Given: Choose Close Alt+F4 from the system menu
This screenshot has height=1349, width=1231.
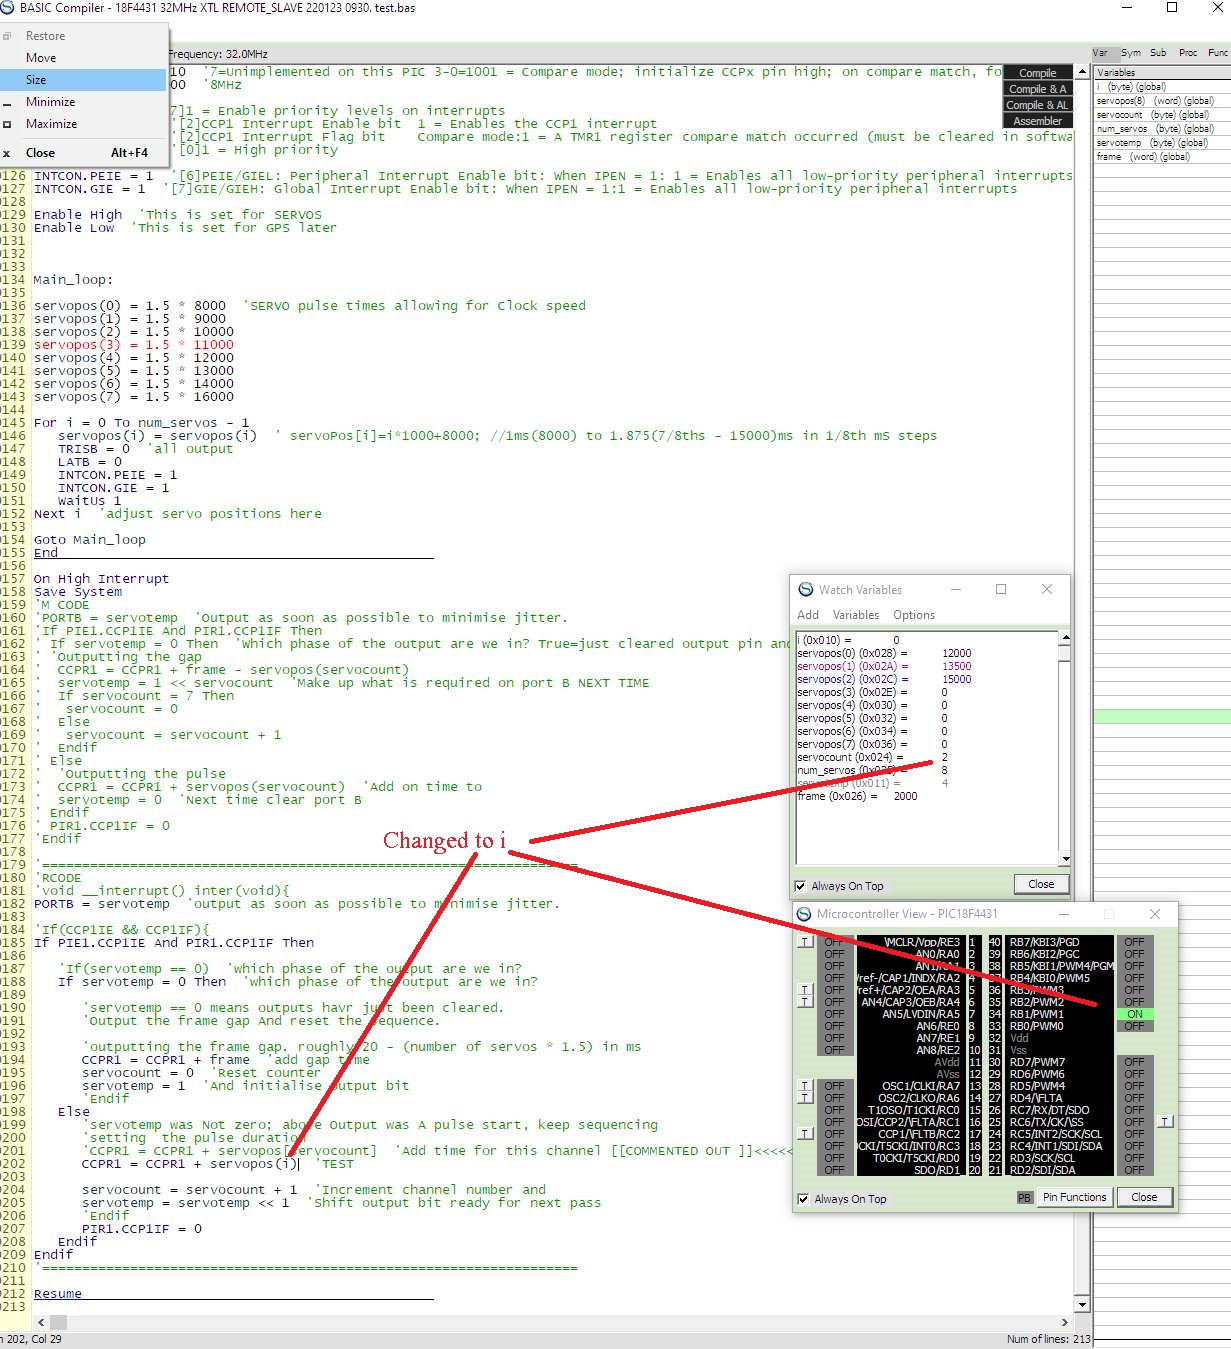Looking at the screenshot, I should (x=84, y=153).
